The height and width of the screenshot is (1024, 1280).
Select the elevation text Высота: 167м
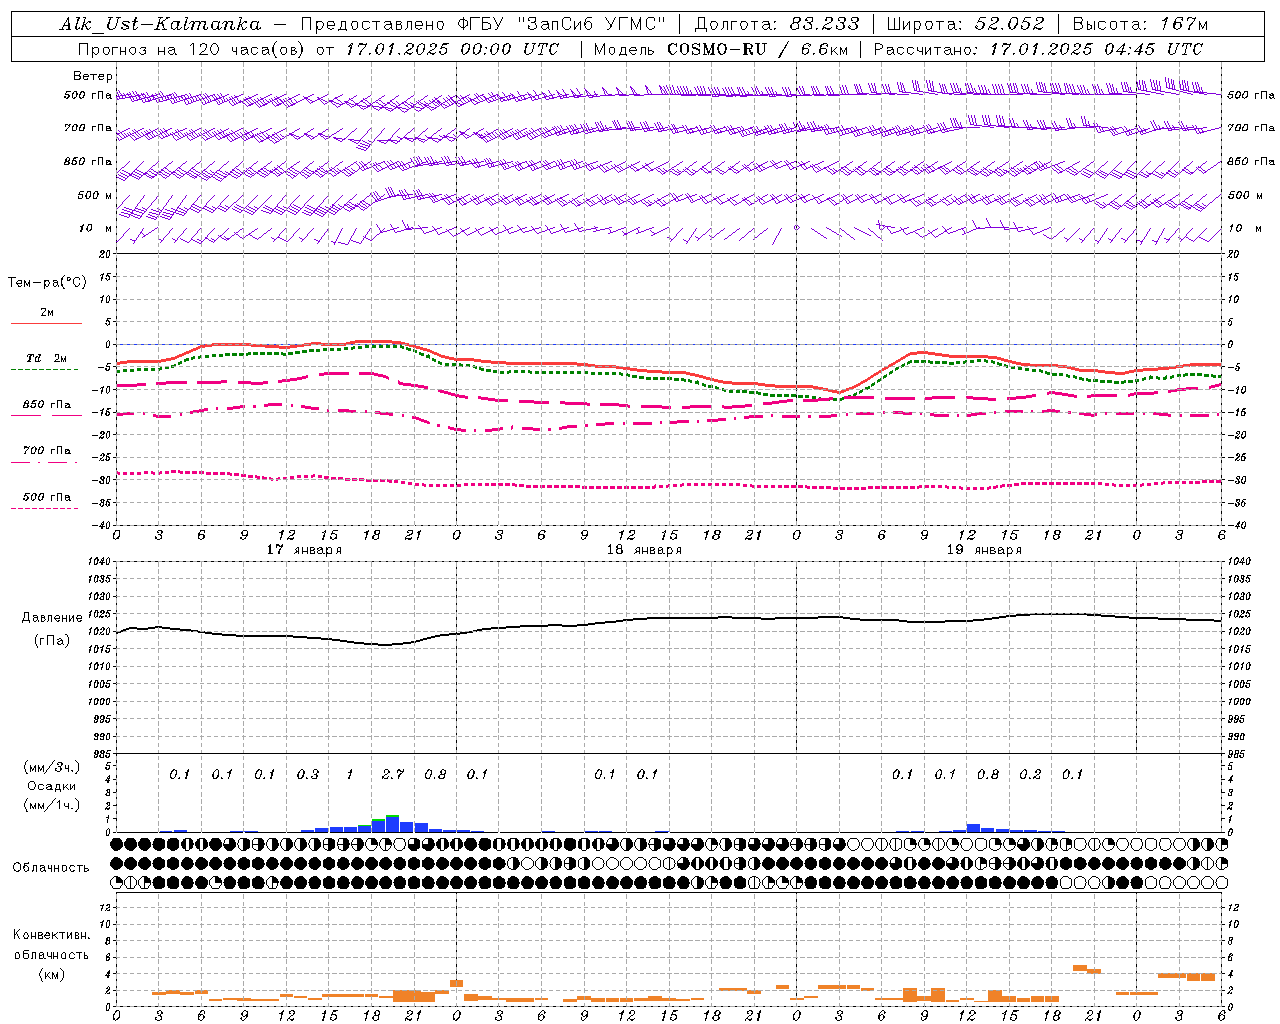1141,24
